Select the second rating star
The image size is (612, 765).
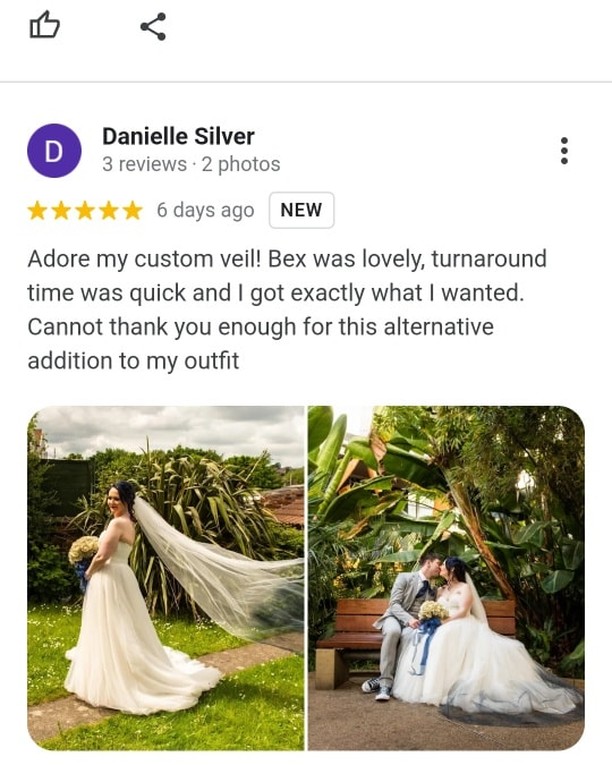[61, 211]
